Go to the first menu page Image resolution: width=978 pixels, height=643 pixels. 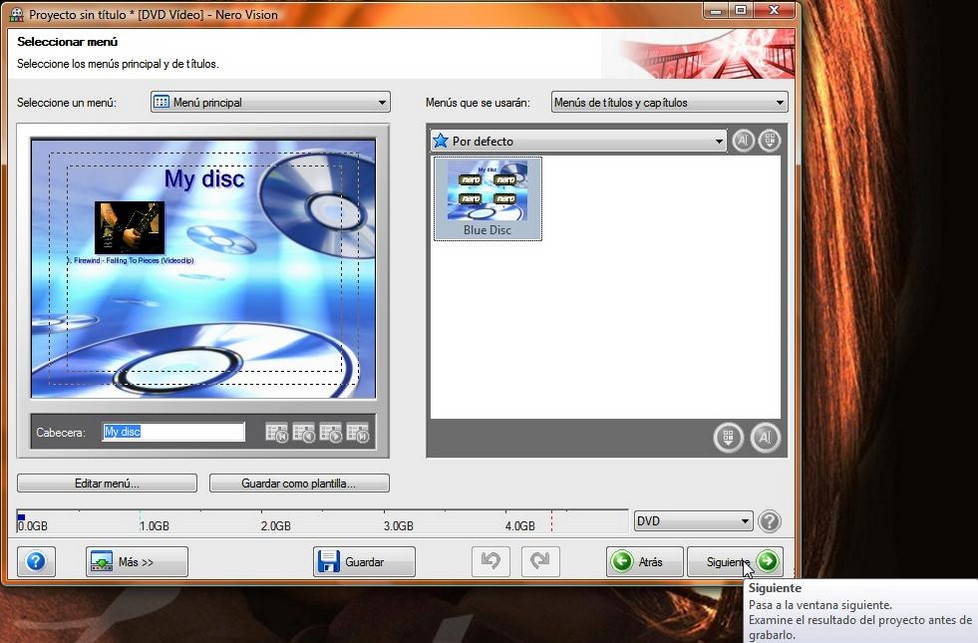(277, 432)
